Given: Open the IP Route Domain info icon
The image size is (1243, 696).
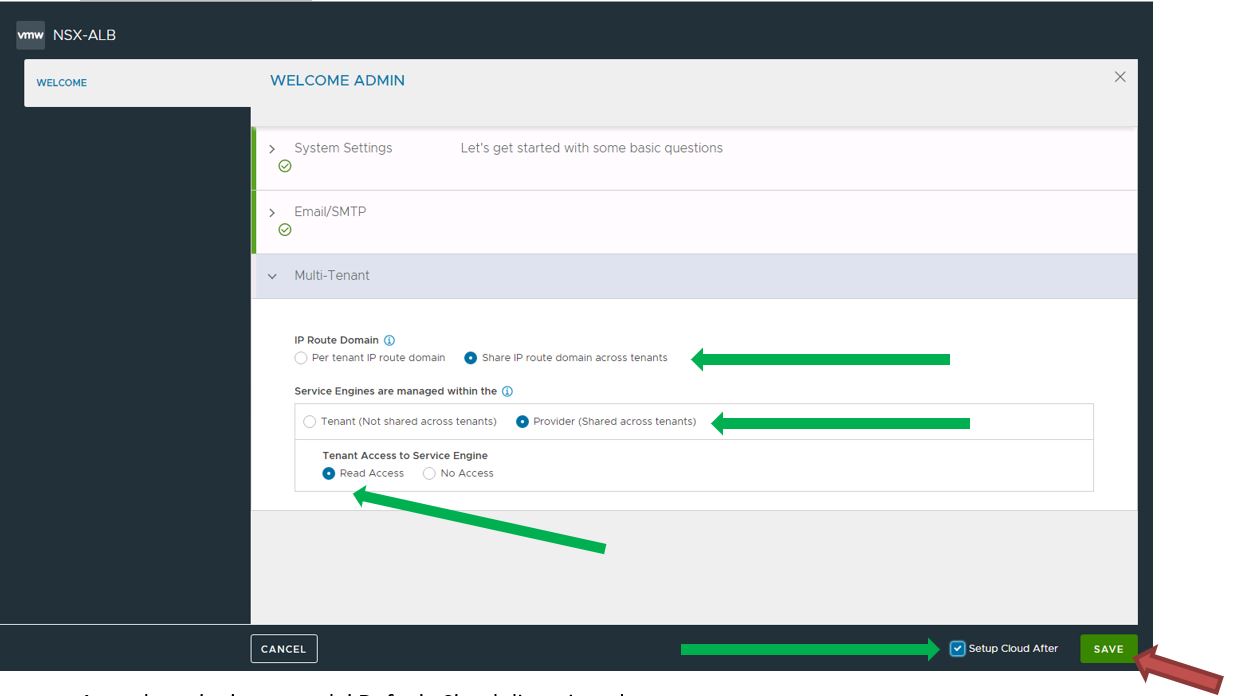Looking at the screenshot, I should [390, 340].
